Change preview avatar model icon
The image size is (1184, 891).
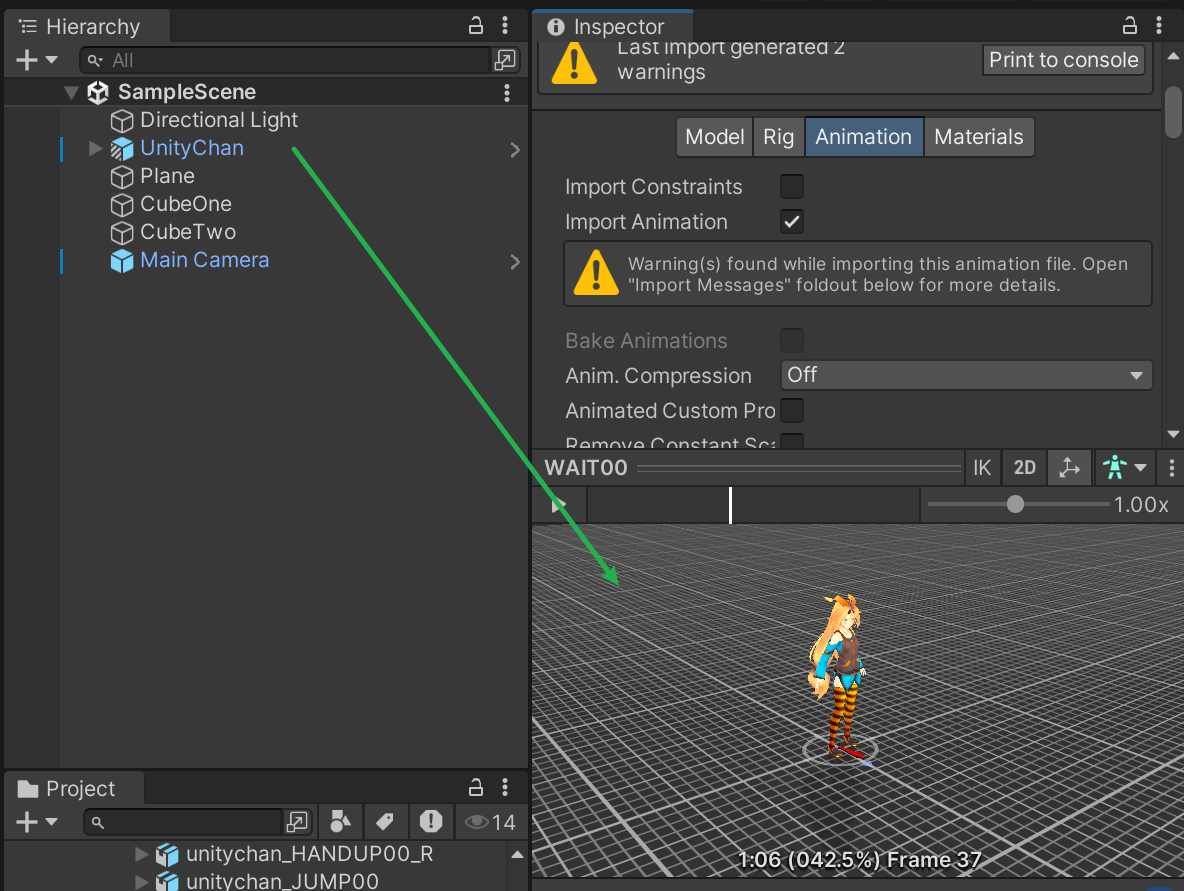[1115, 468]
